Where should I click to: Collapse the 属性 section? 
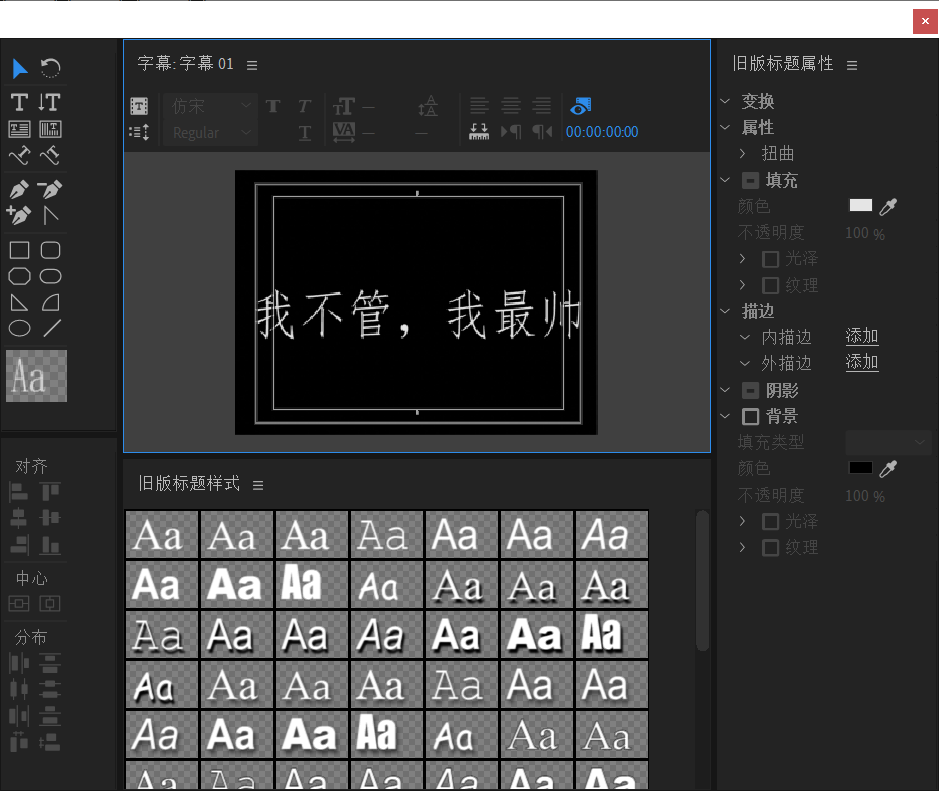tap(725, 128)
